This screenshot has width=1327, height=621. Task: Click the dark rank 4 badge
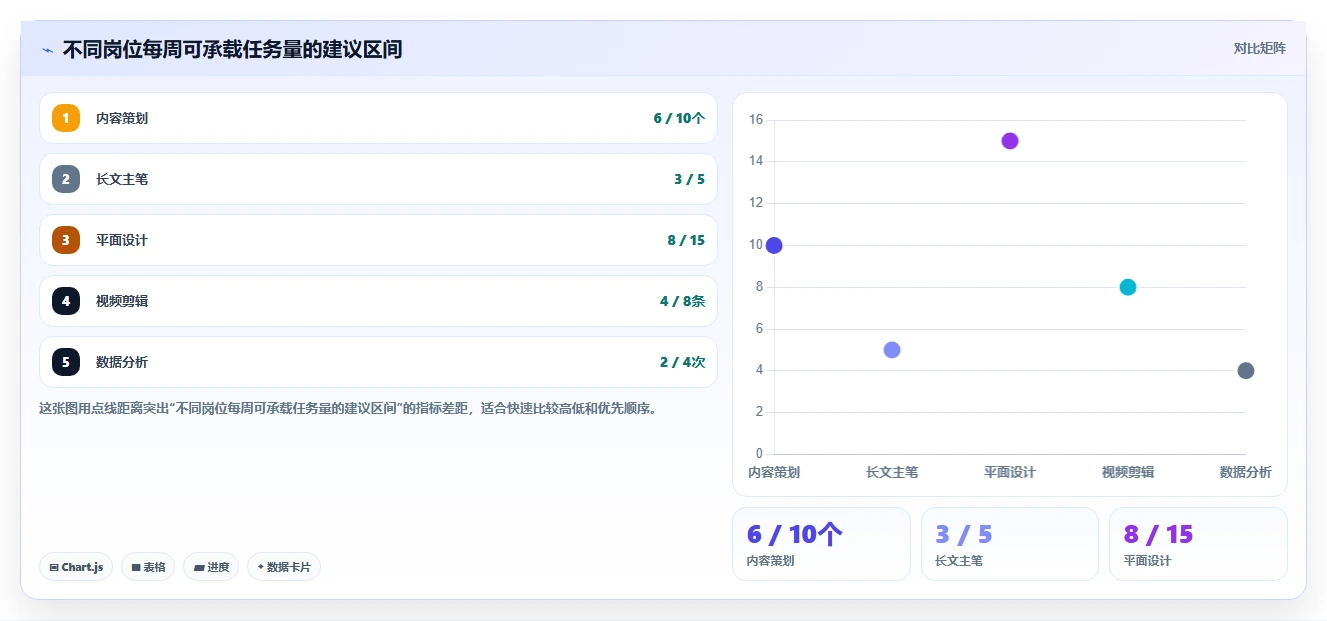[x=66, y=301]
